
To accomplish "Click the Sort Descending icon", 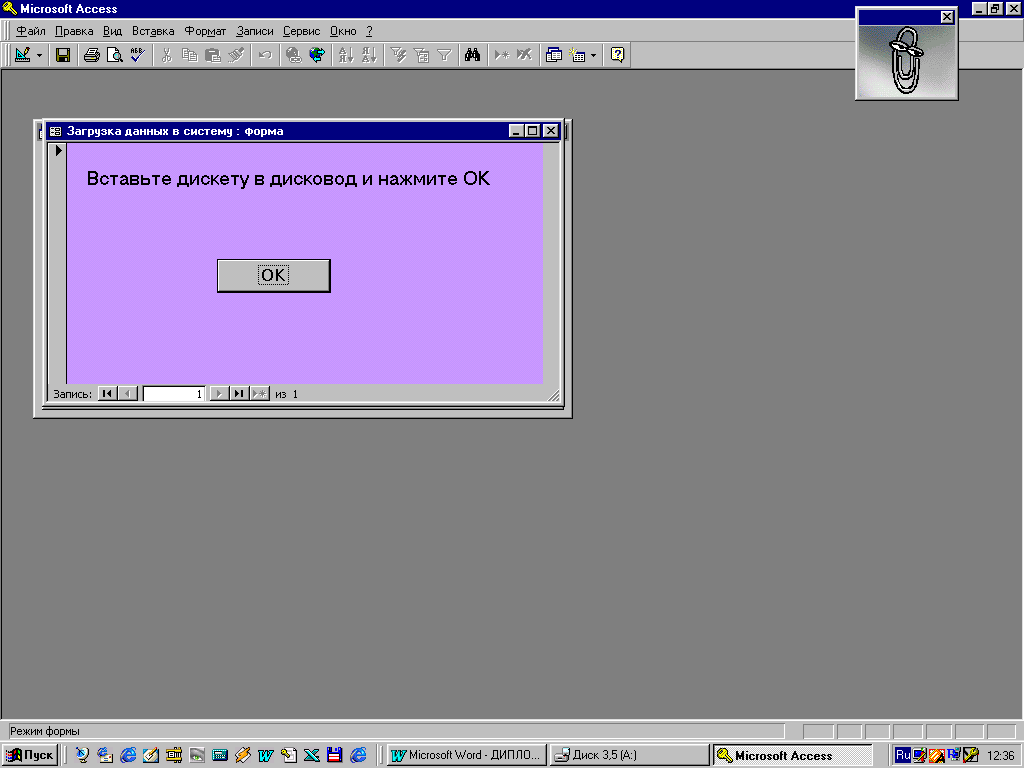I will tap(369, 55).
